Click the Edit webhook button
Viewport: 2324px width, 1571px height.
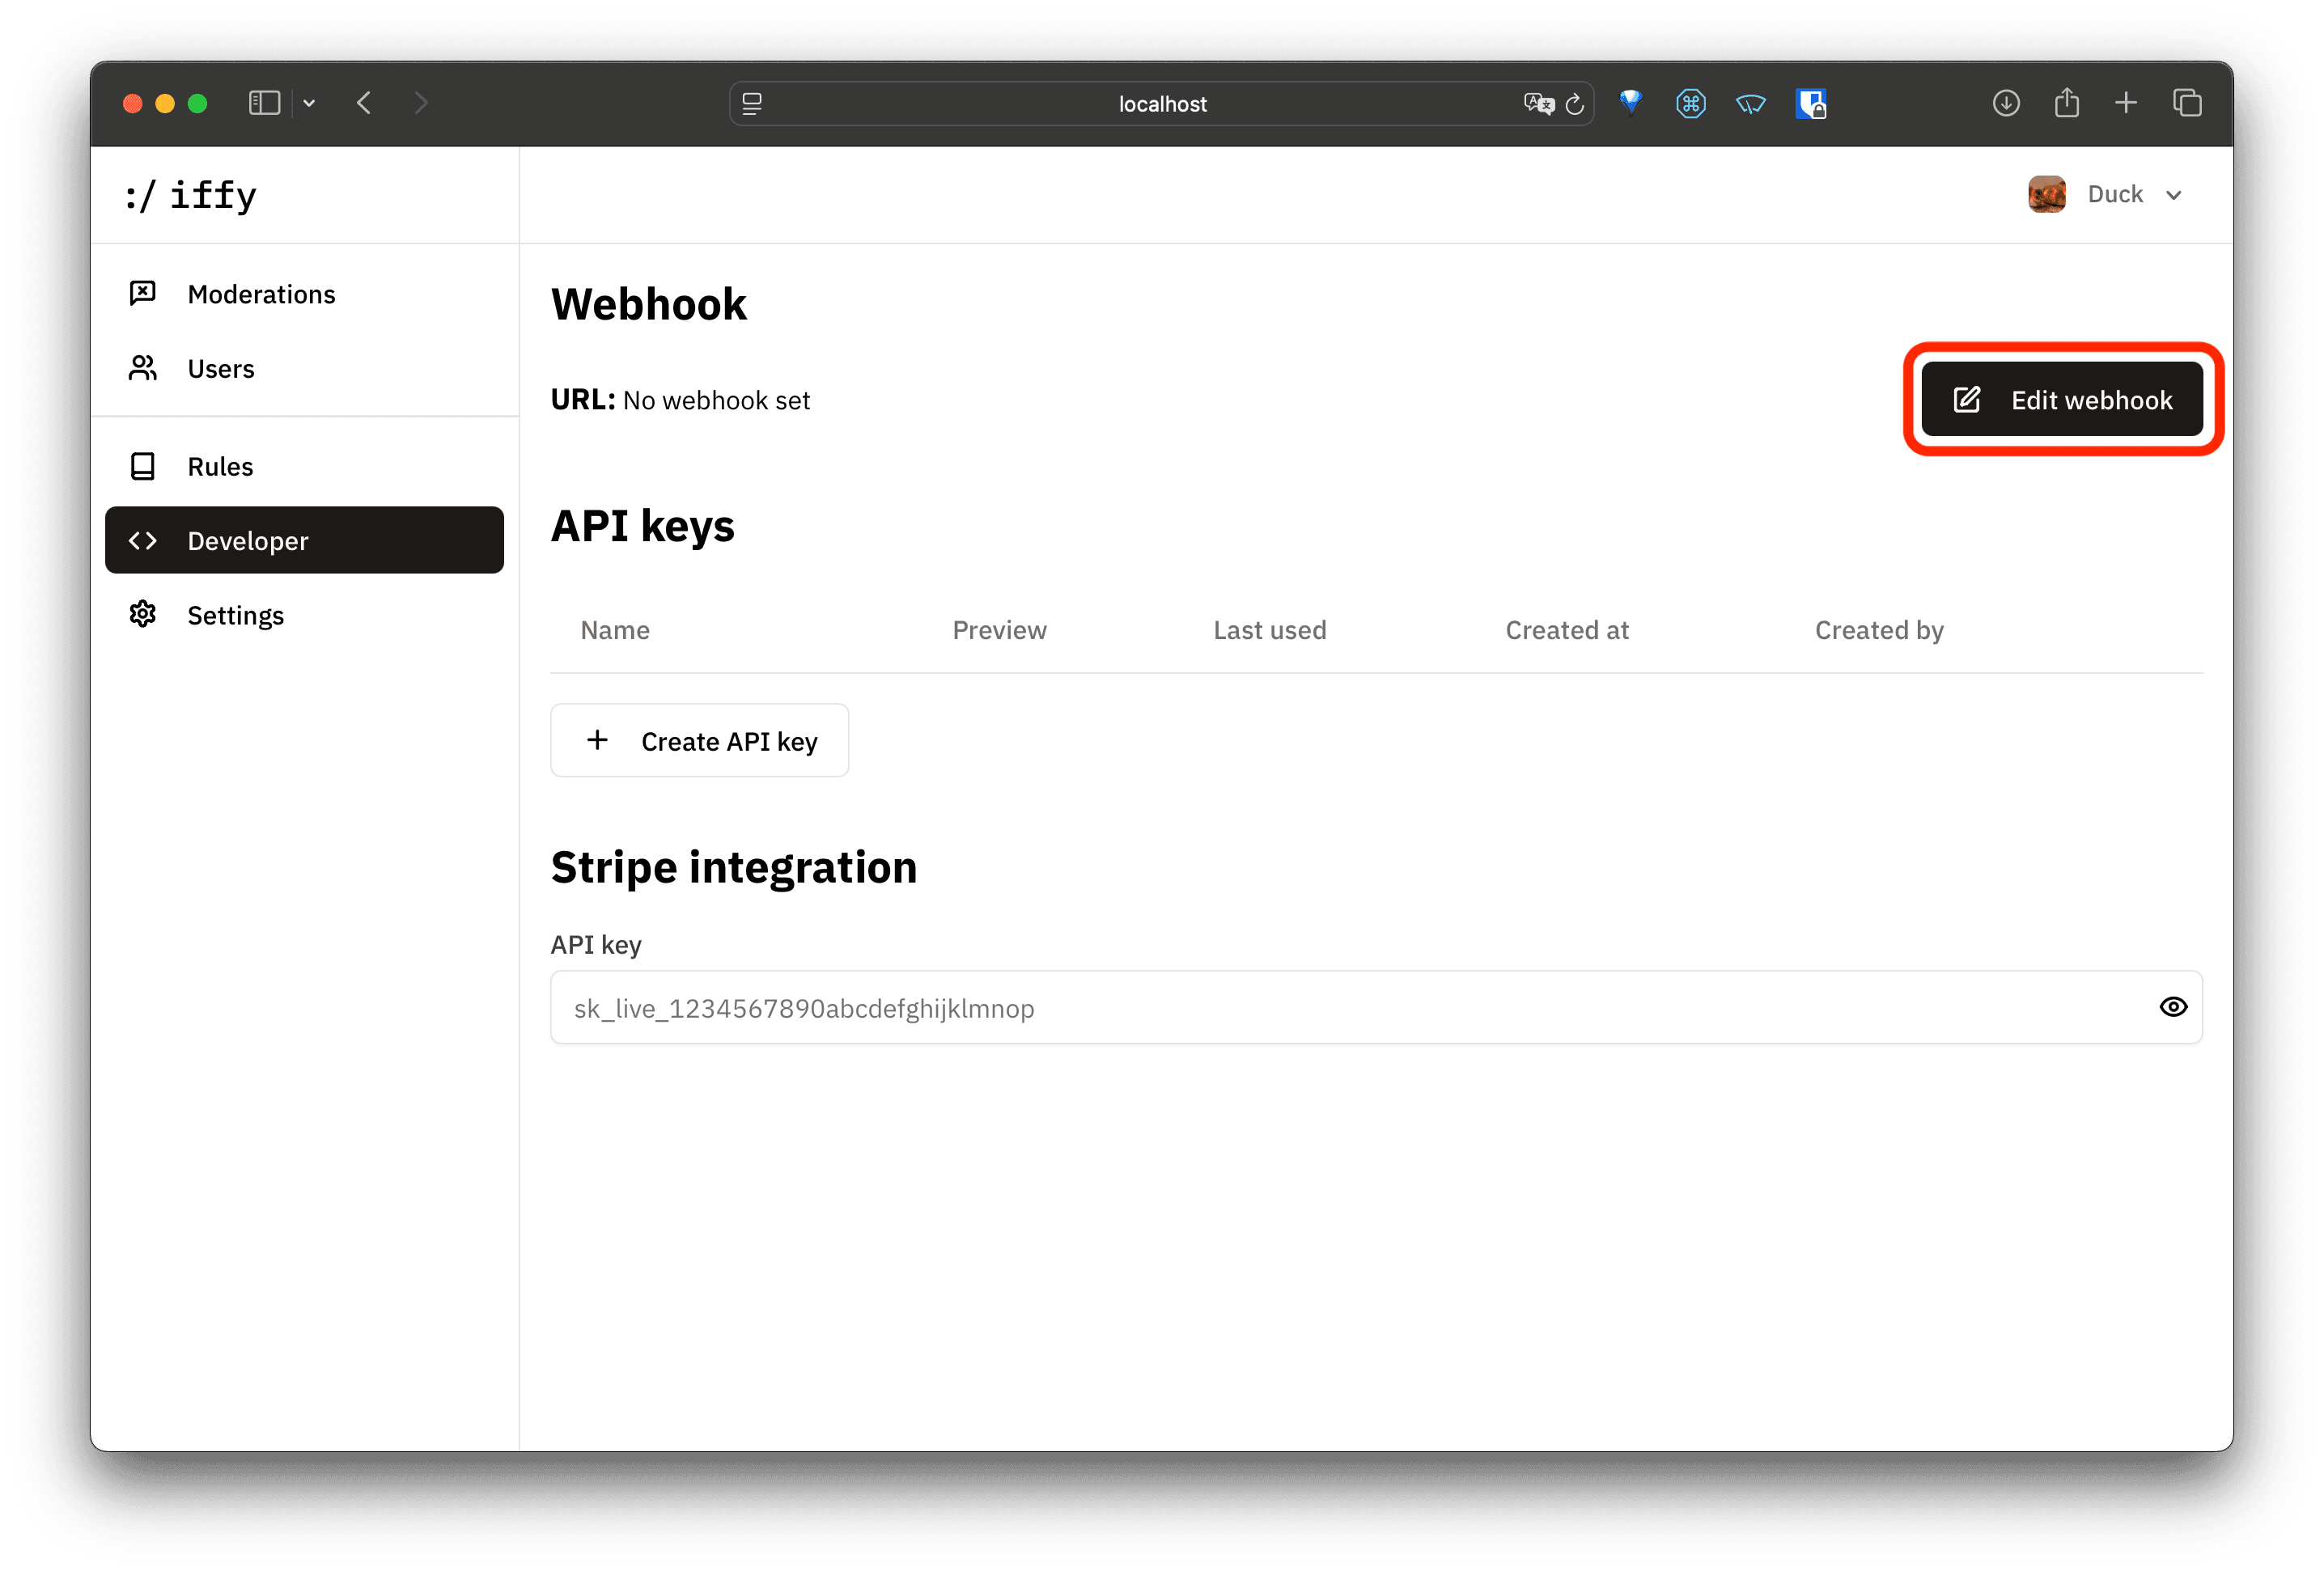2063,399
